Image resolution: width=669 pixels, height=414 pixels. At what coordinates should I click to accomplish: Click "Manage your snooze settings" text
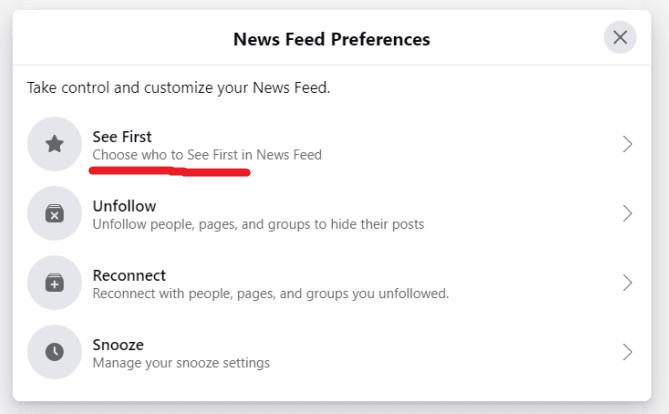[x=181, y=362]
